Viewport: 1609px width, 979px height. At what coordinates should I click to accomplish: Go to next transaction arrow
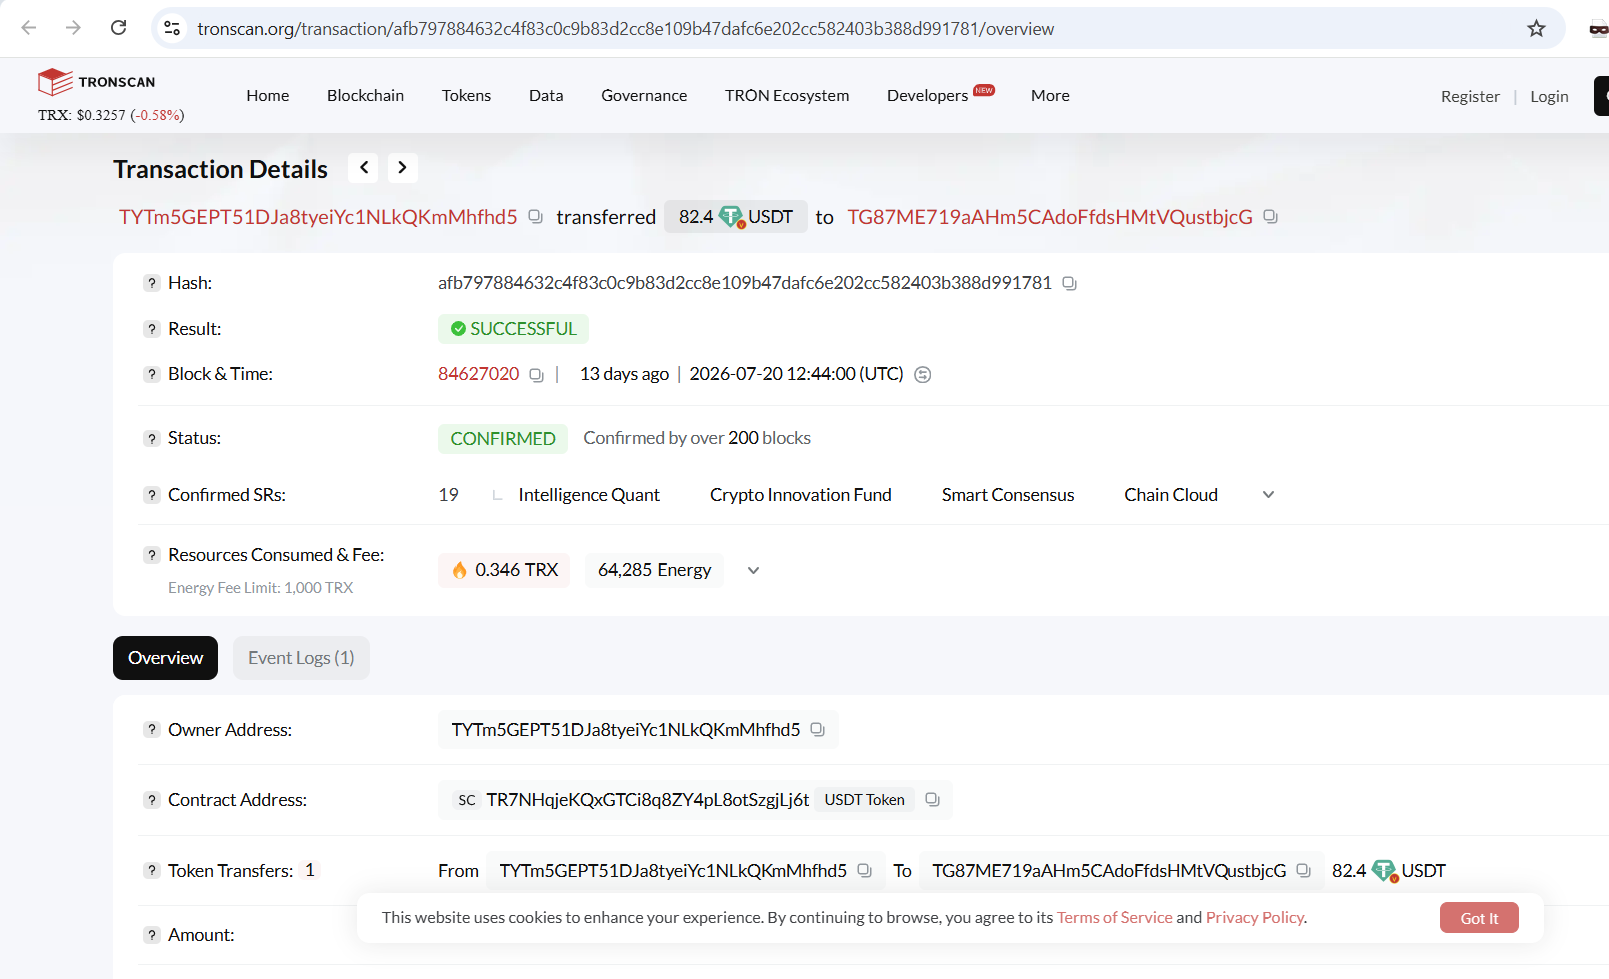[x=402, y=168]
